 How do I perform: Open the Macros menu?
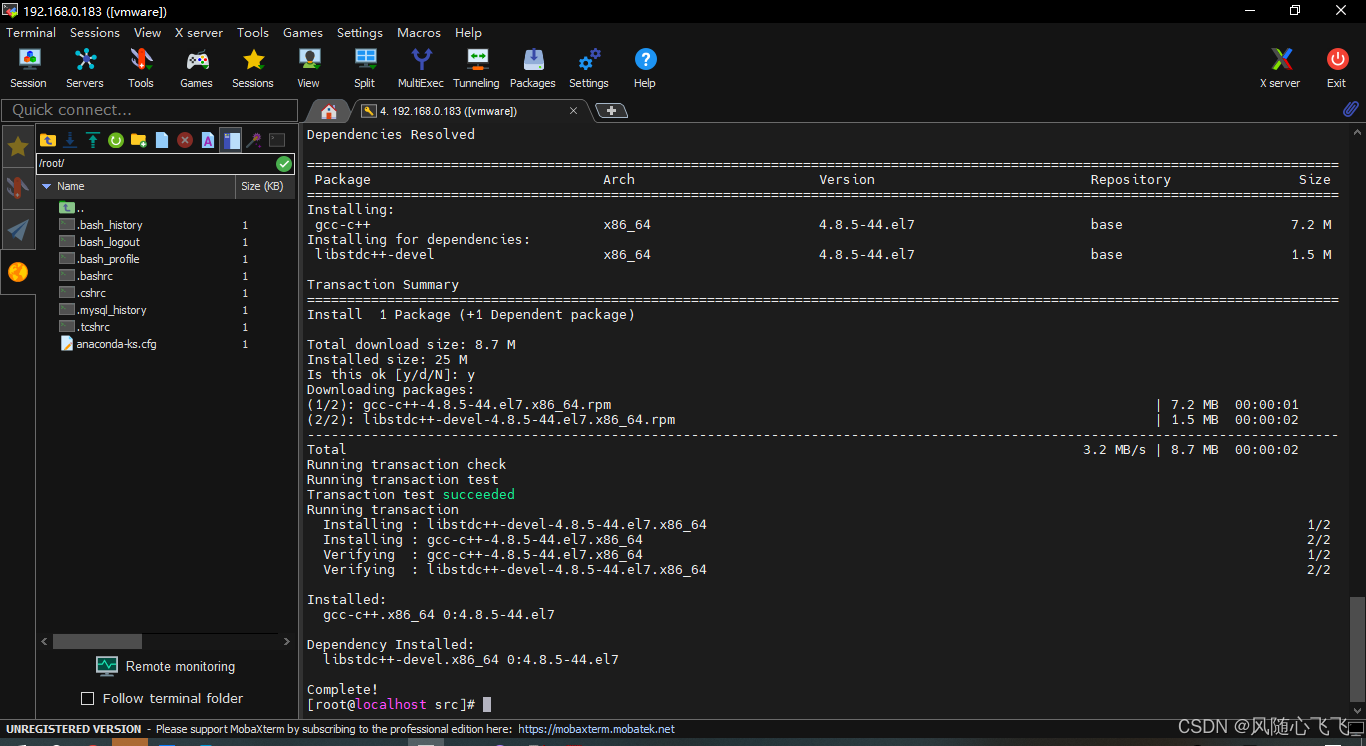pyautogui.click(x=419, y=32)
